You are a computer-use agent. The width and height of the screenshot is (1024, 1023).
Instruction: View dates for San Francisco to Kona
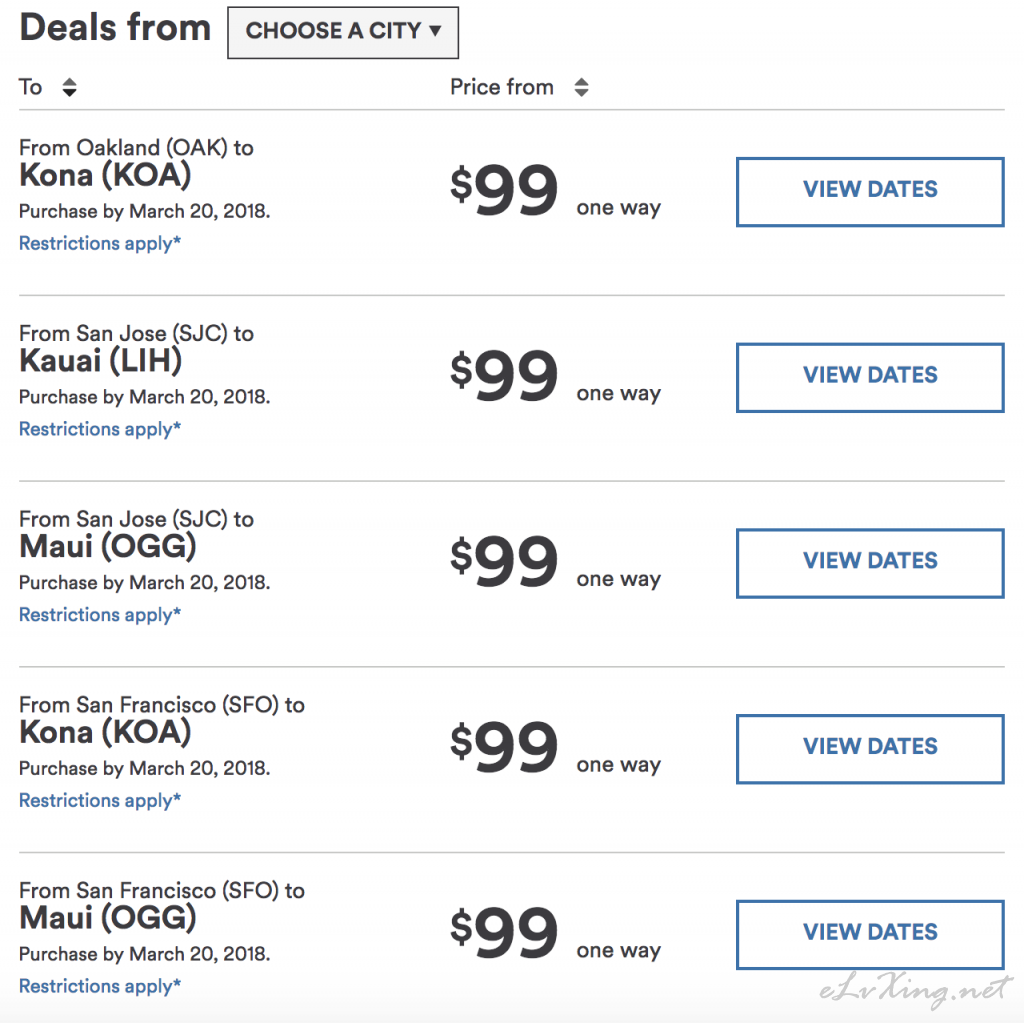click(870, 748)
